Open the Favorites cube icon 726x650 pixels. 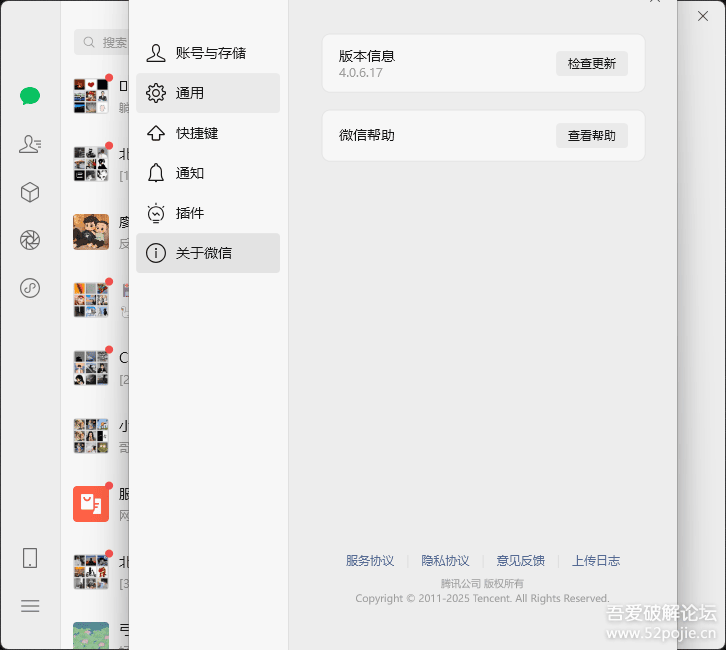click(x=30, y=192)
